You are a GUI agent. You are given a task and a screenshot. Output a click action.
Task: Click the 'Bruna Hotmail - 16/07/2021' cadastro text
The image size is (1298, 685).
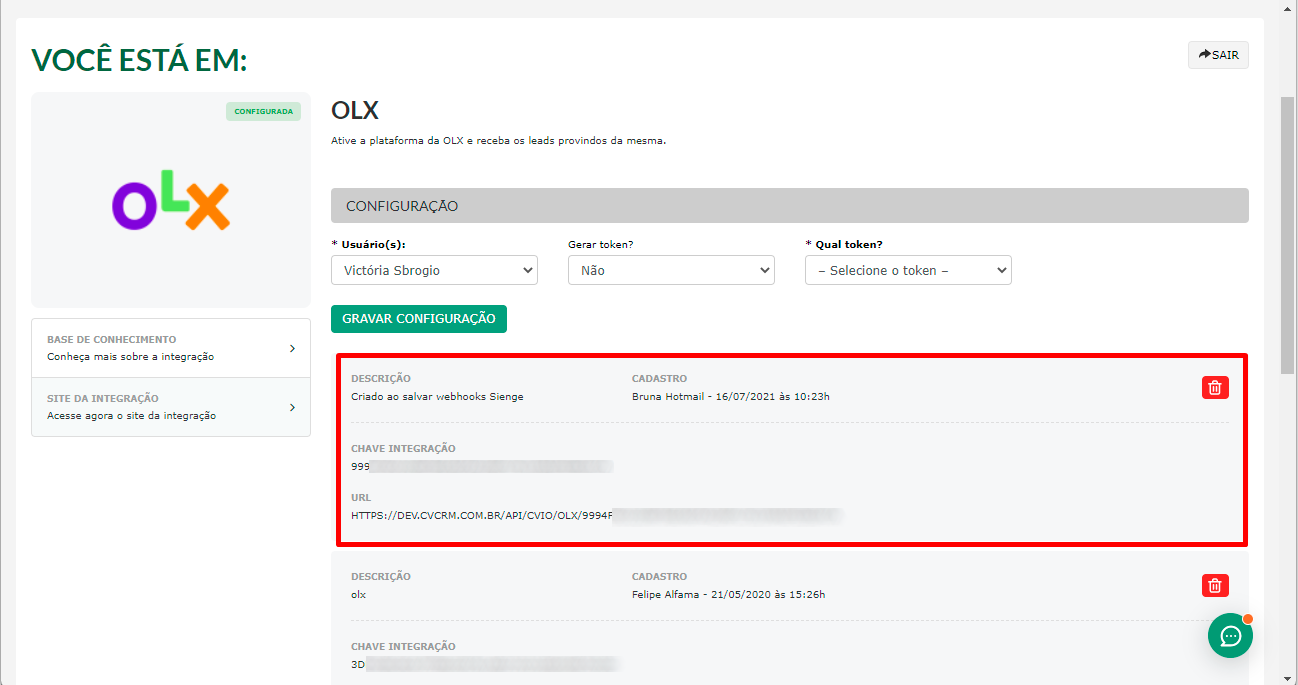[731, 396]
